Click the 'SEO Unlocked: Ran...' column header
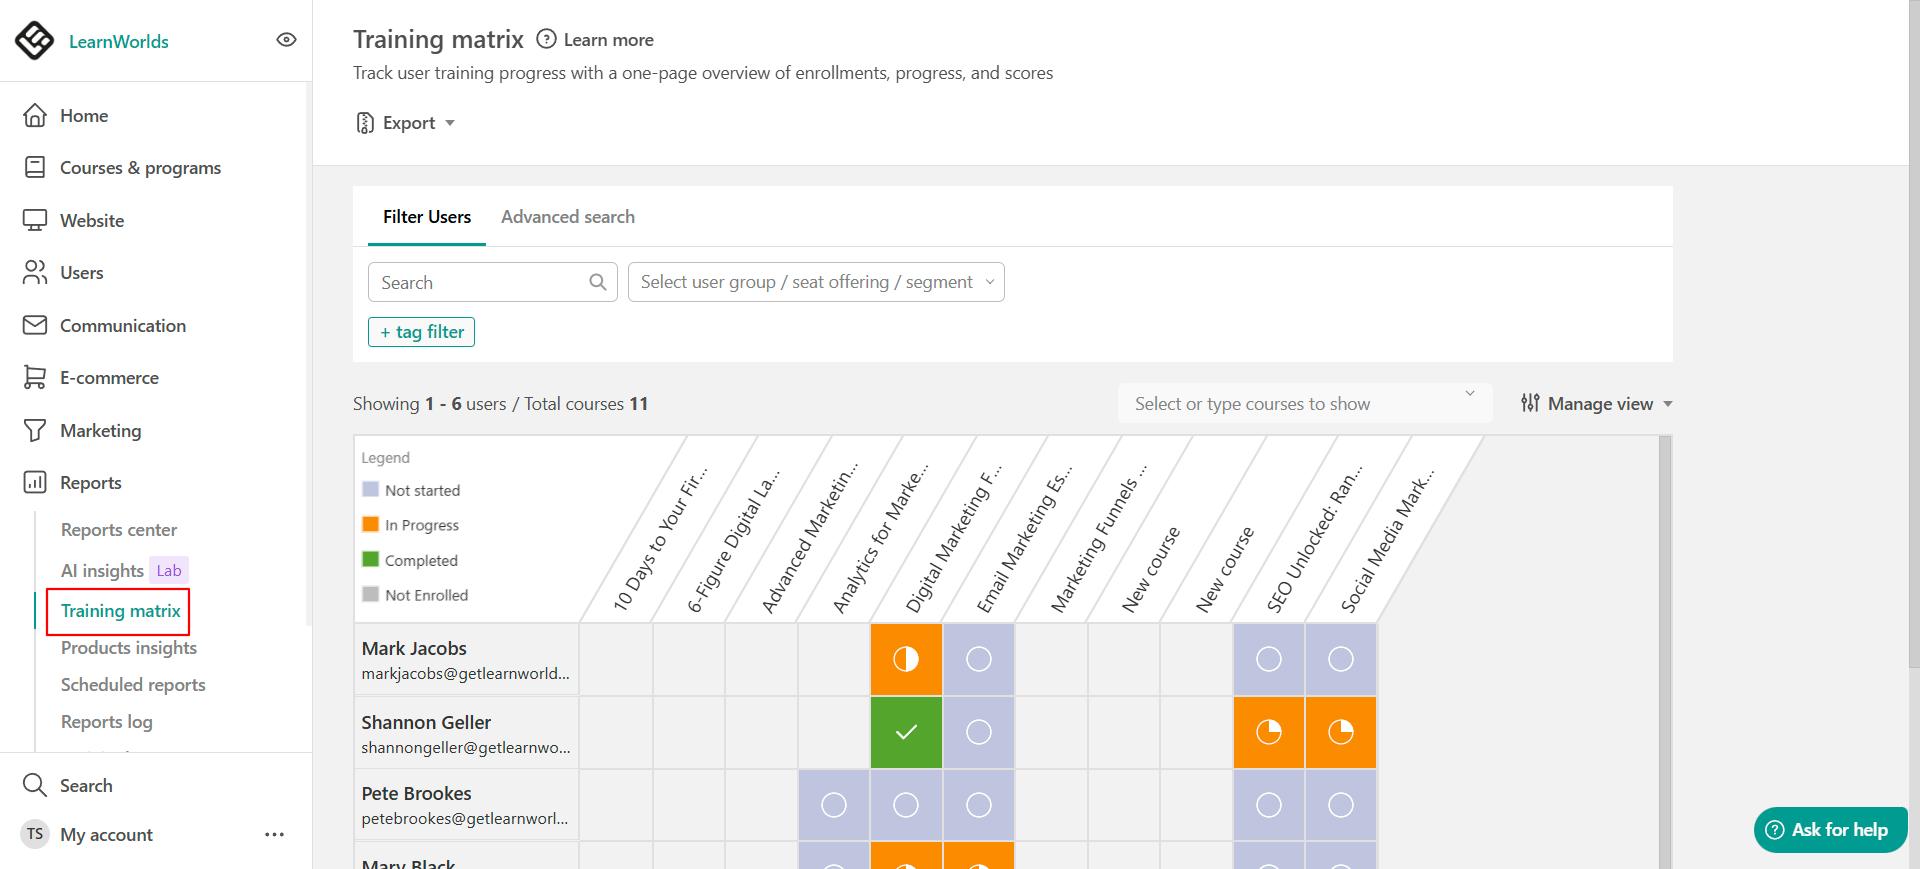 (x=1313, y=538)
